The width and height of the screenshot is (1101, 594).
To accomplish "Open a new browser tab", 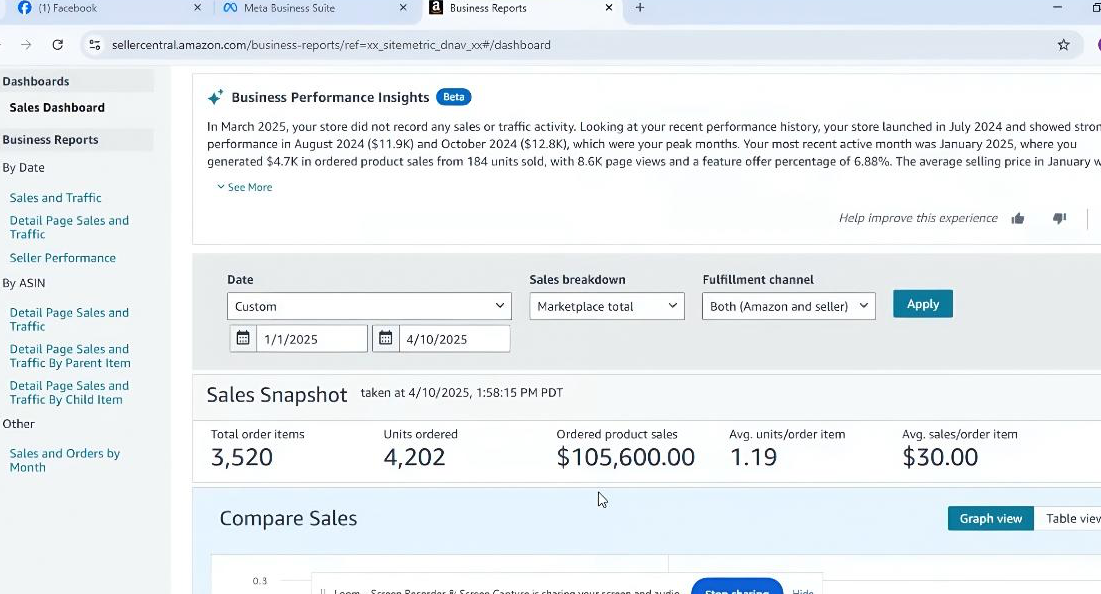I will [x=640, y=8].
